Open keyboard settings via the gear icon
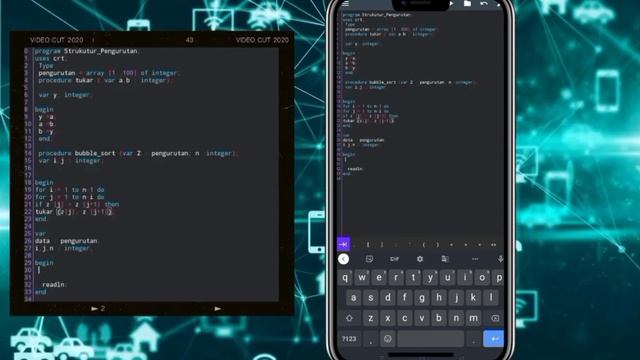 pos(420,259)
